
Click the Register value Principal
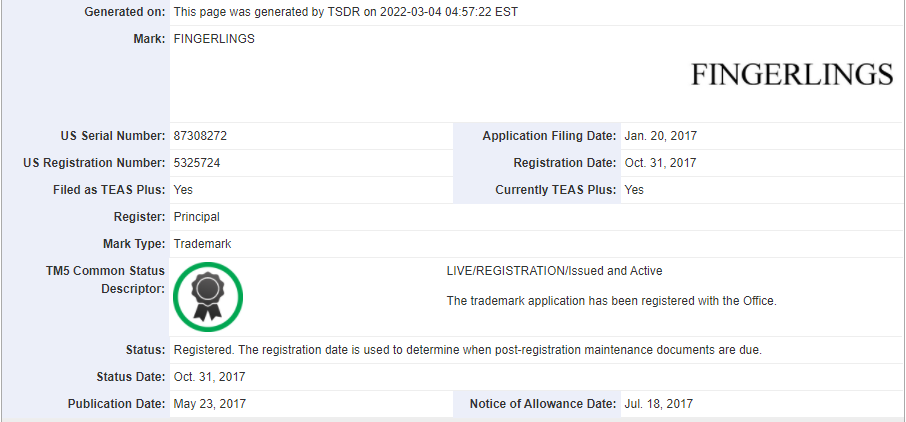click(x=196, y=217)
